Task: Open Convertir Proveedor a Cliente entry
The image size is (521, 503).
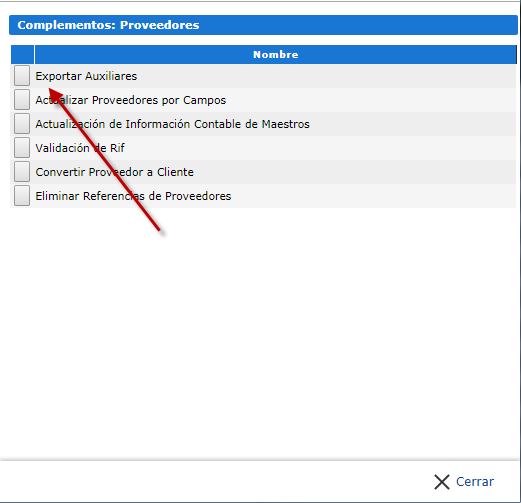Action: coord(114,172)
